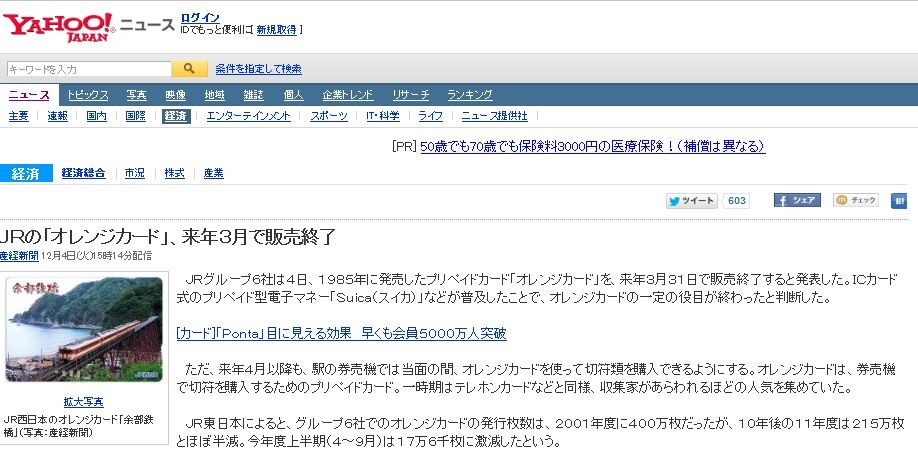Open the 速報 category

point(57,116)
